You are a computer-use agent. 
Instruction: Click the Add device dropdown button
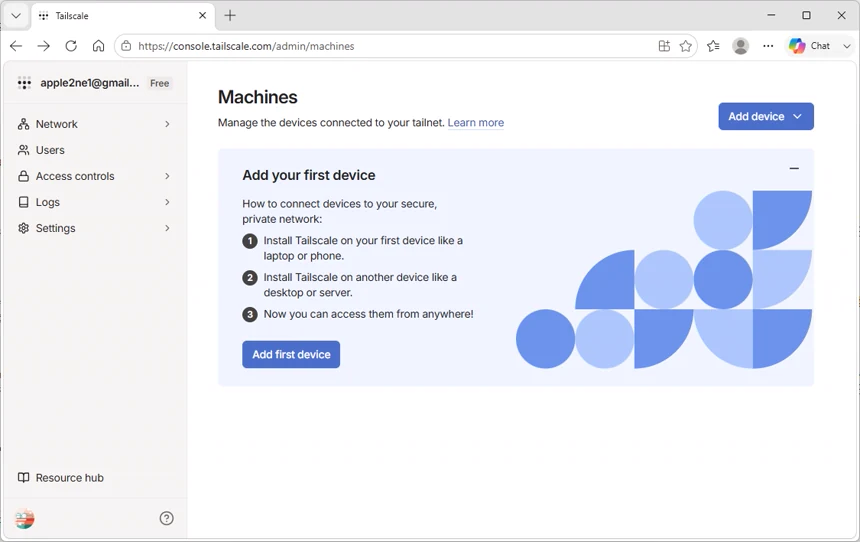(766, 116)
